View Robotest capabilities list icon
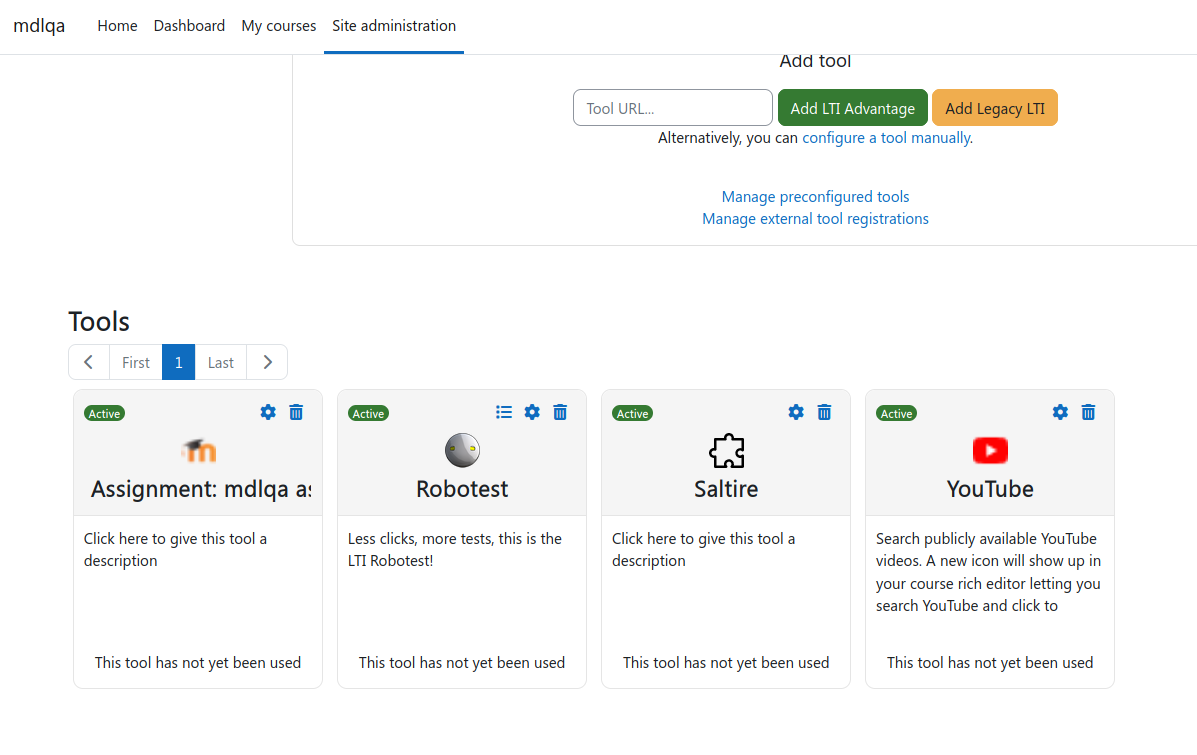1197x755 pixels. pos(504,412)
